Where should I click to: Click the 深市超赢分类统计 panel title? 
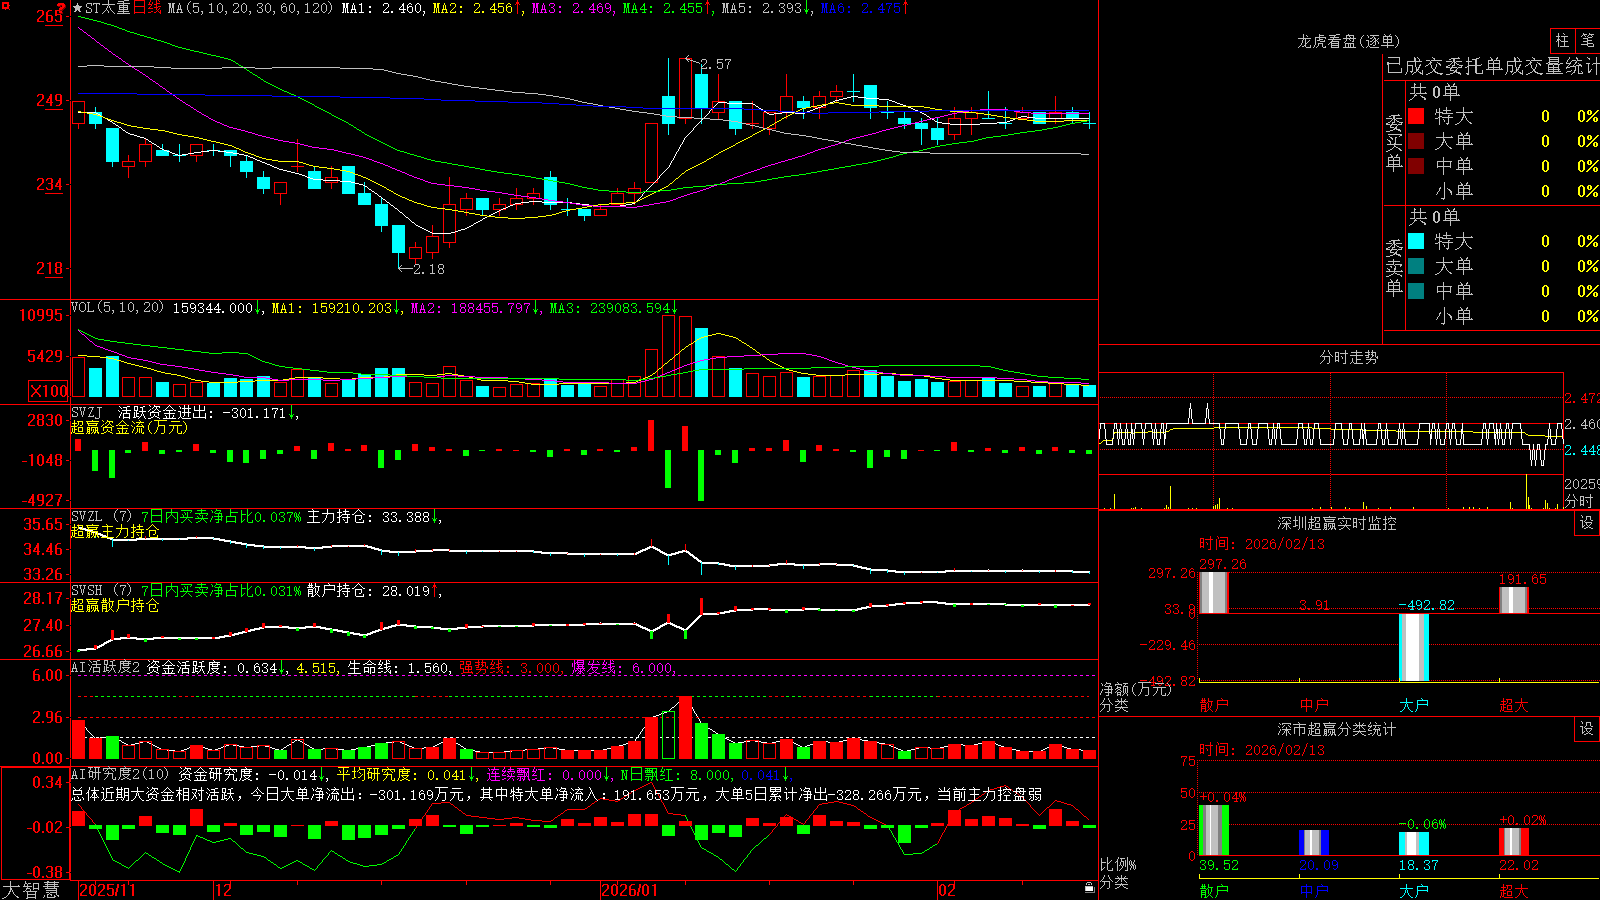pyautogui.click(x=1336, y=729)
